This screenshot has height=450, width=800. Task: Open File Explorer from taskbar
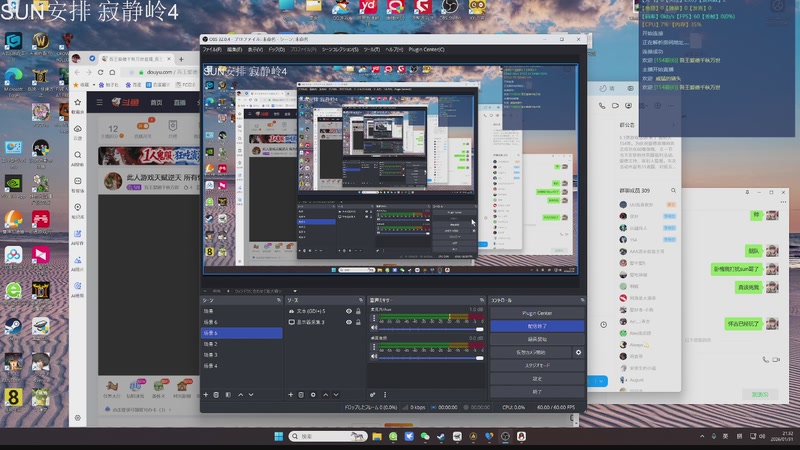[377, 436]
